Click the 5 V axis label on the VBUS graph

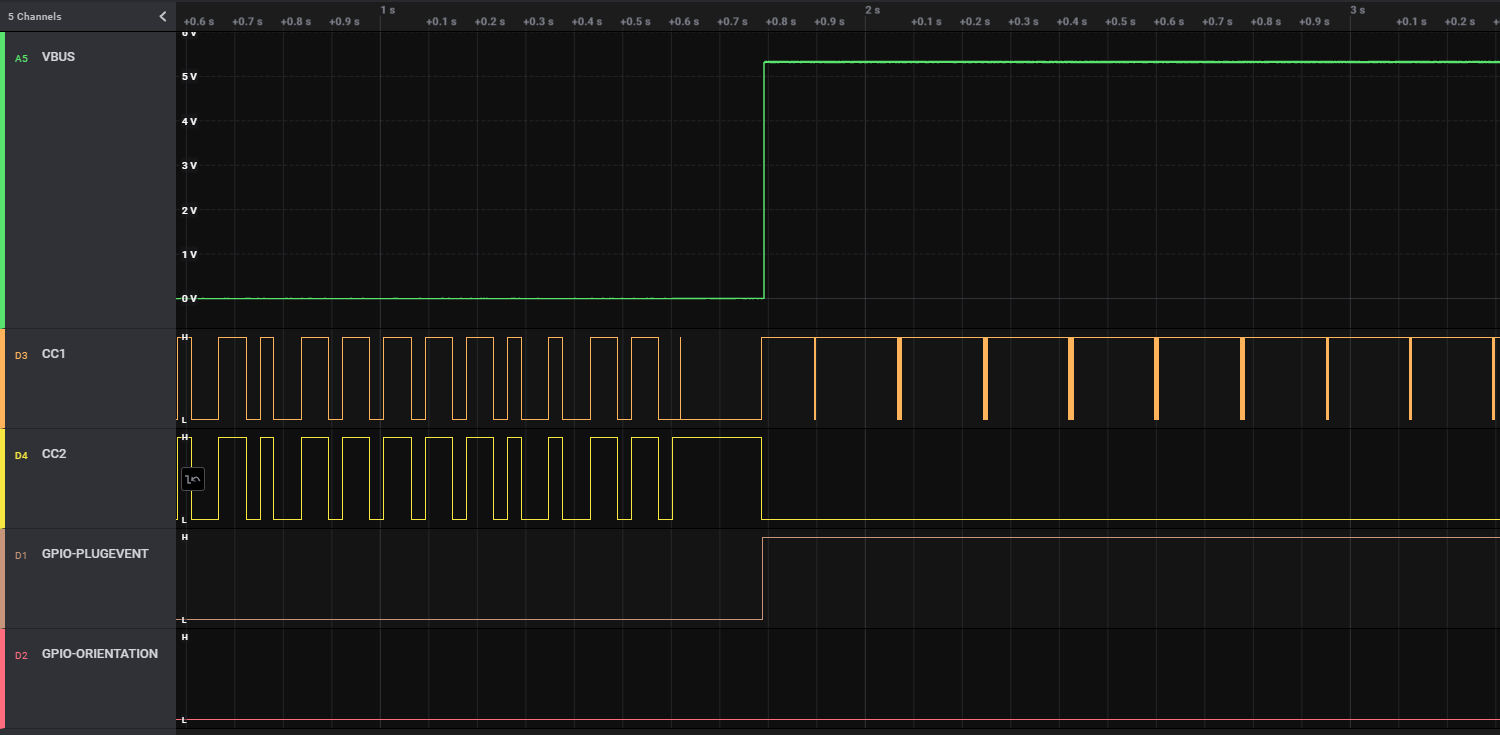(x=189, y=77)
